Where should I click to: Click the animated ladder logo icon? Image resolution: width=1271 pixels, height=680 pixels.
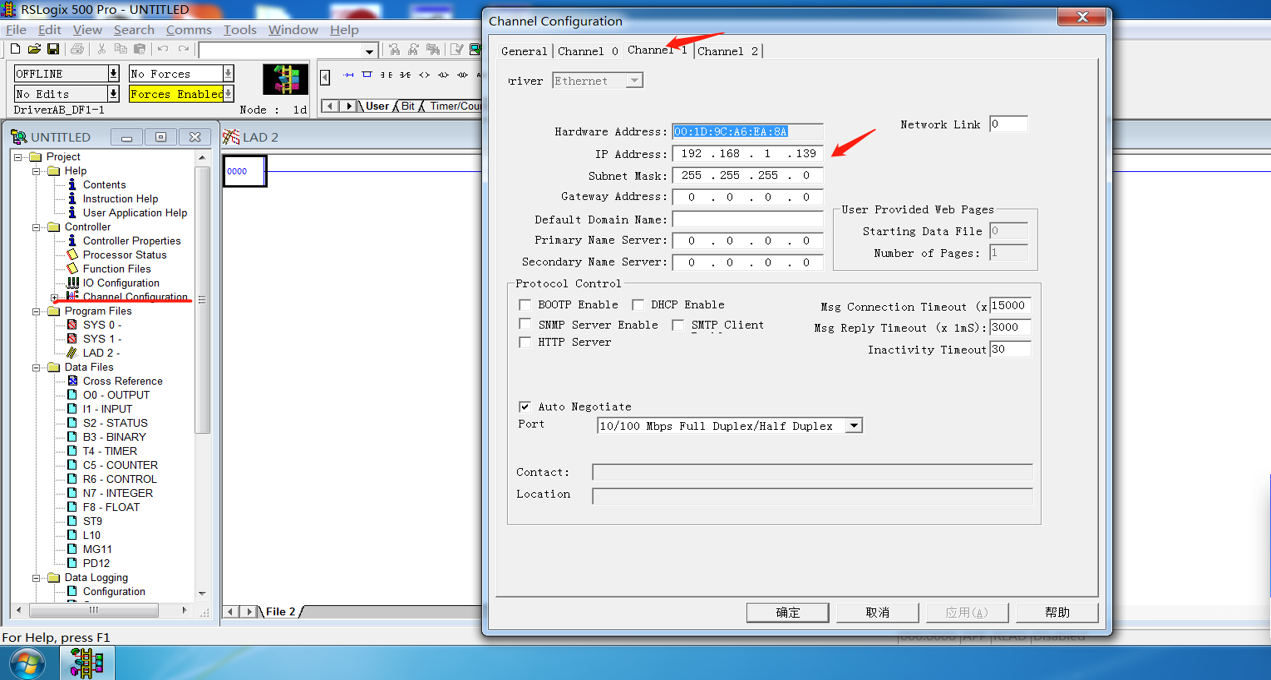point(285,79)
